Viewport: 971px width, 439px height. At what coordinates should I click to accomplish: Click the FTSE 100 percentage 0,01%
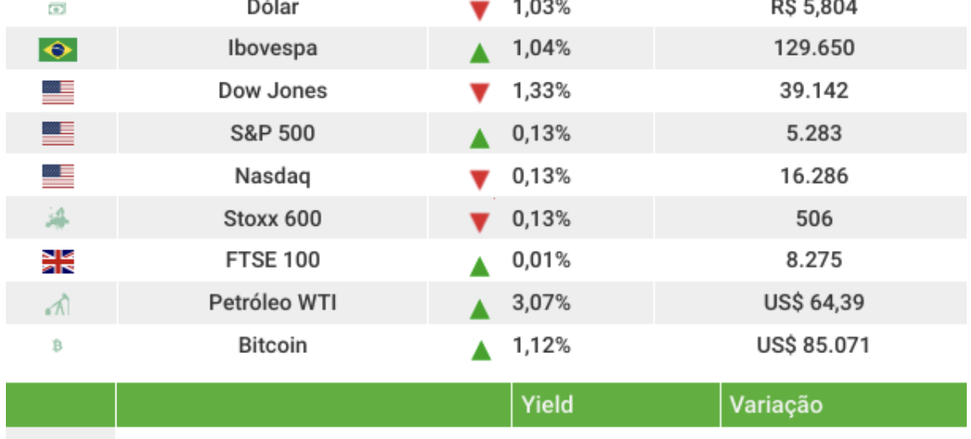(541, 261)
